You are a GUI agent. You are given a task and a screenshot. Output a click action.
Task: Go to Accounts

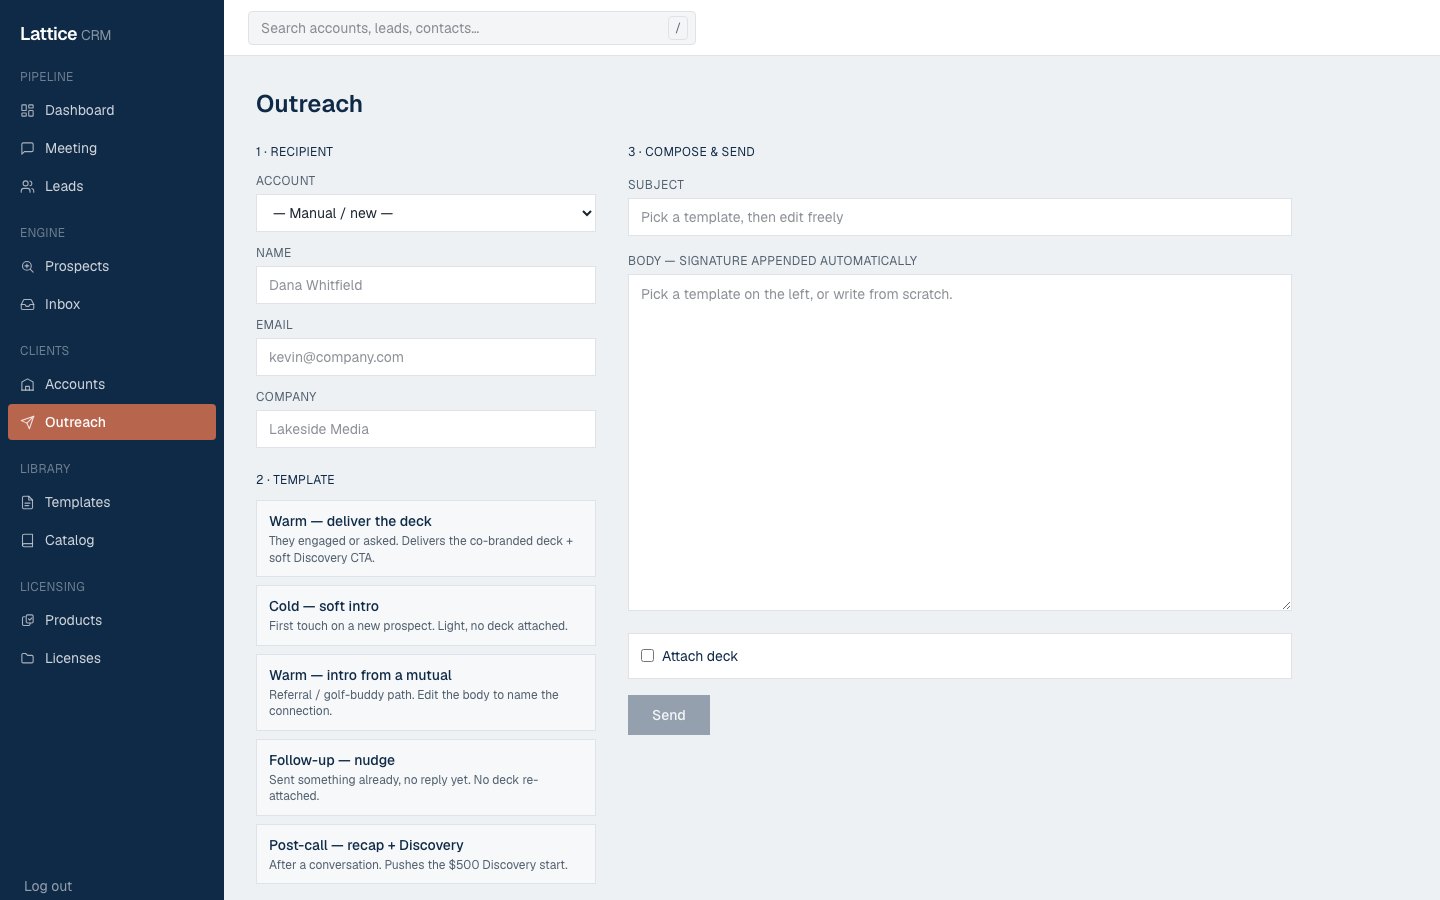click(112, 384)
